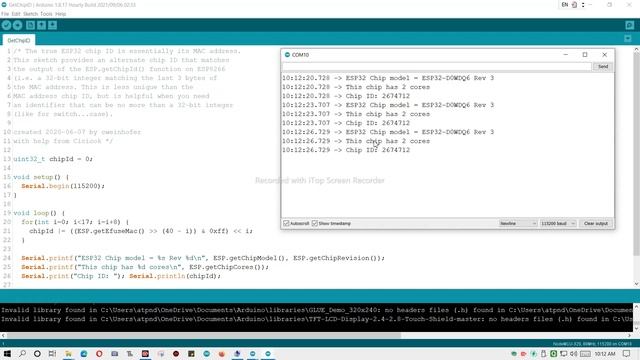Open the tab options dropdown arrow
Image resolution: width=640 pixels, height=360 pixels.
pos(628,38)
